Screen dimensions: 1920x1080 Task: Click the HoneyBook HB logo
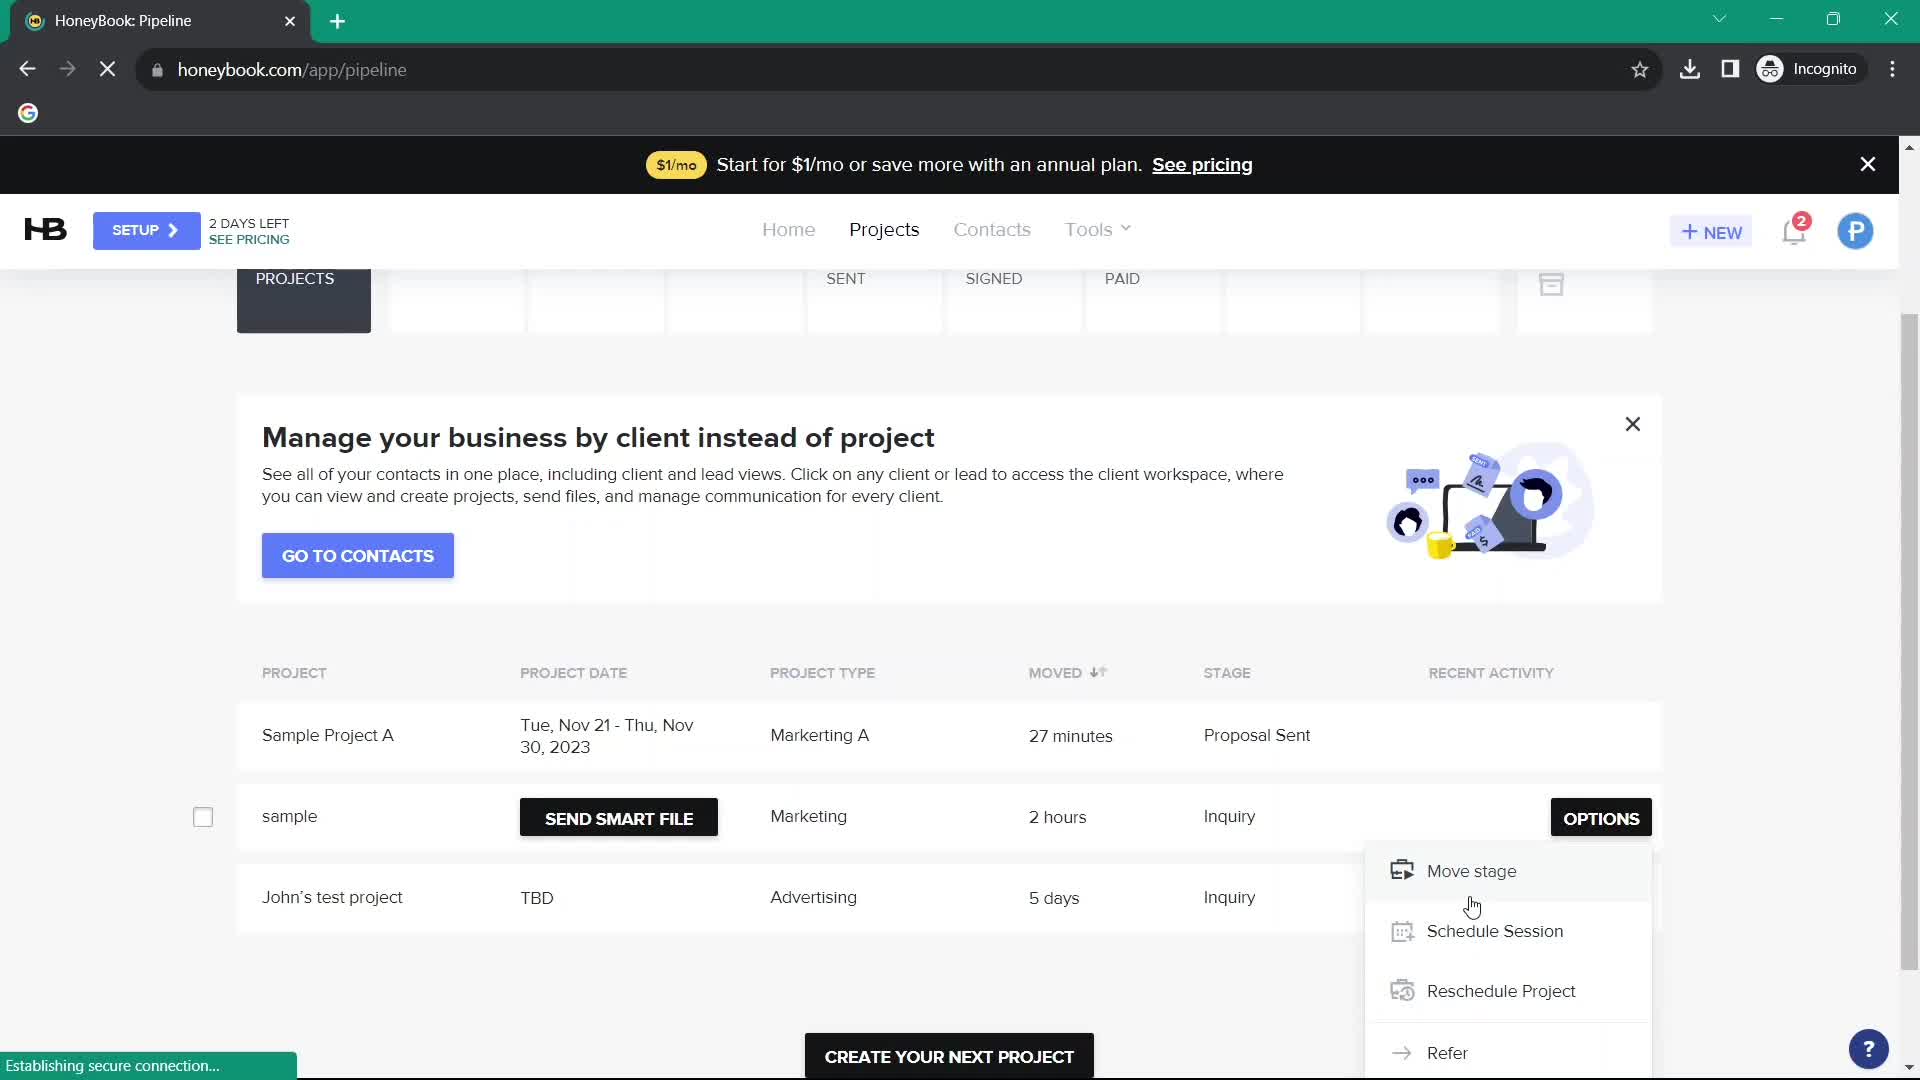coord(45,230)
